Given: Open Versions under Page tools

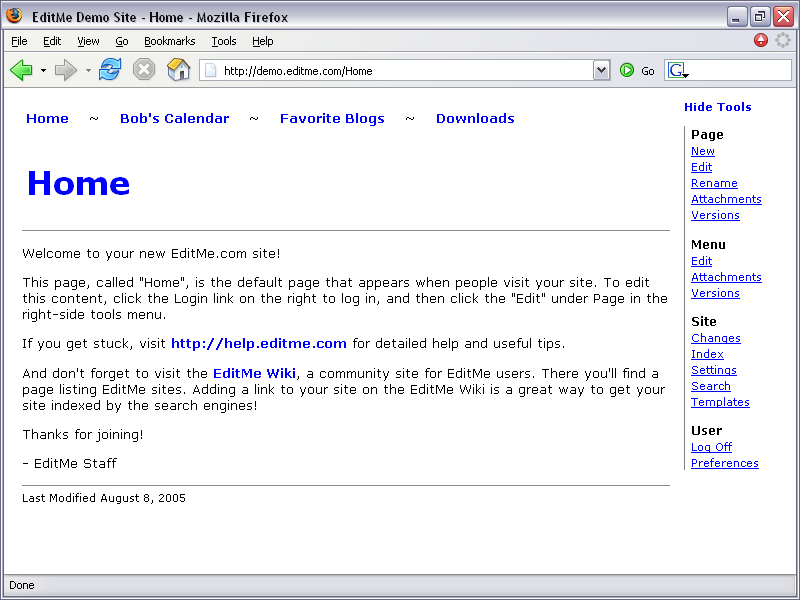Looking at the screenshot, I should (715, 215).
